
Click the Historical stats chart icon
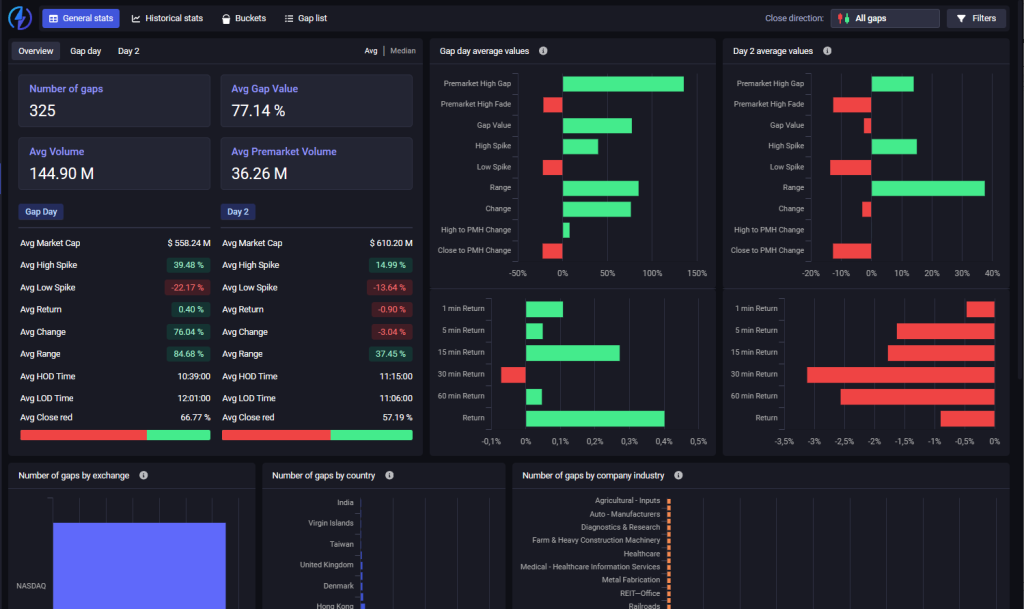click(136, 18)
